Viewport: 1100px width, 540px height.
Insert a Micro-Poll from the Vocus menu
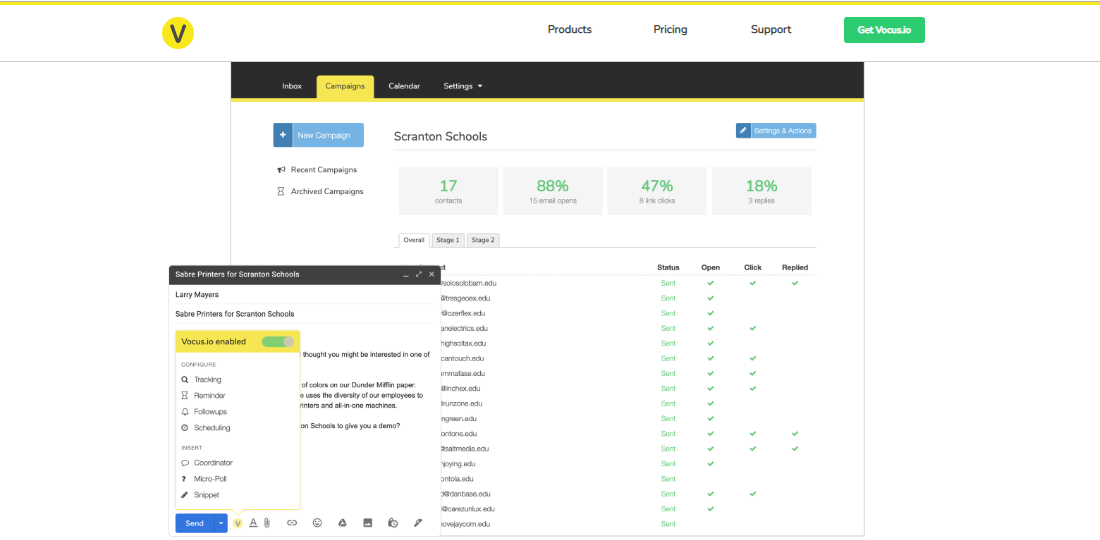coord(210,479)
